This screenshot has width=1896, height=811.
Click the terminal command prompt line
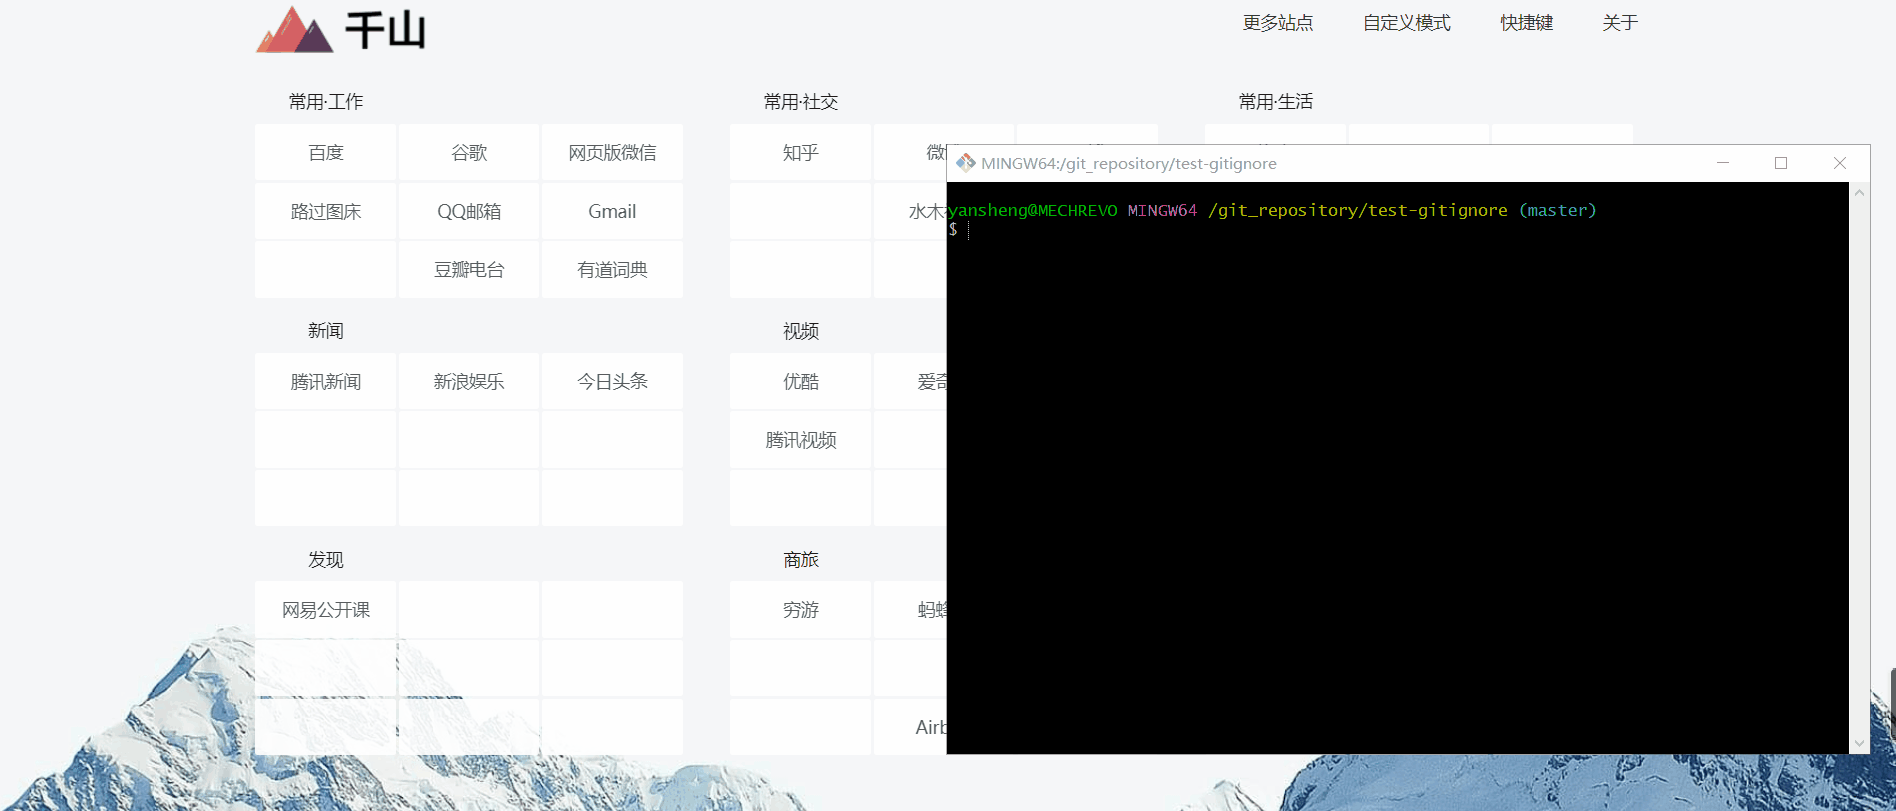(1397, 229)
